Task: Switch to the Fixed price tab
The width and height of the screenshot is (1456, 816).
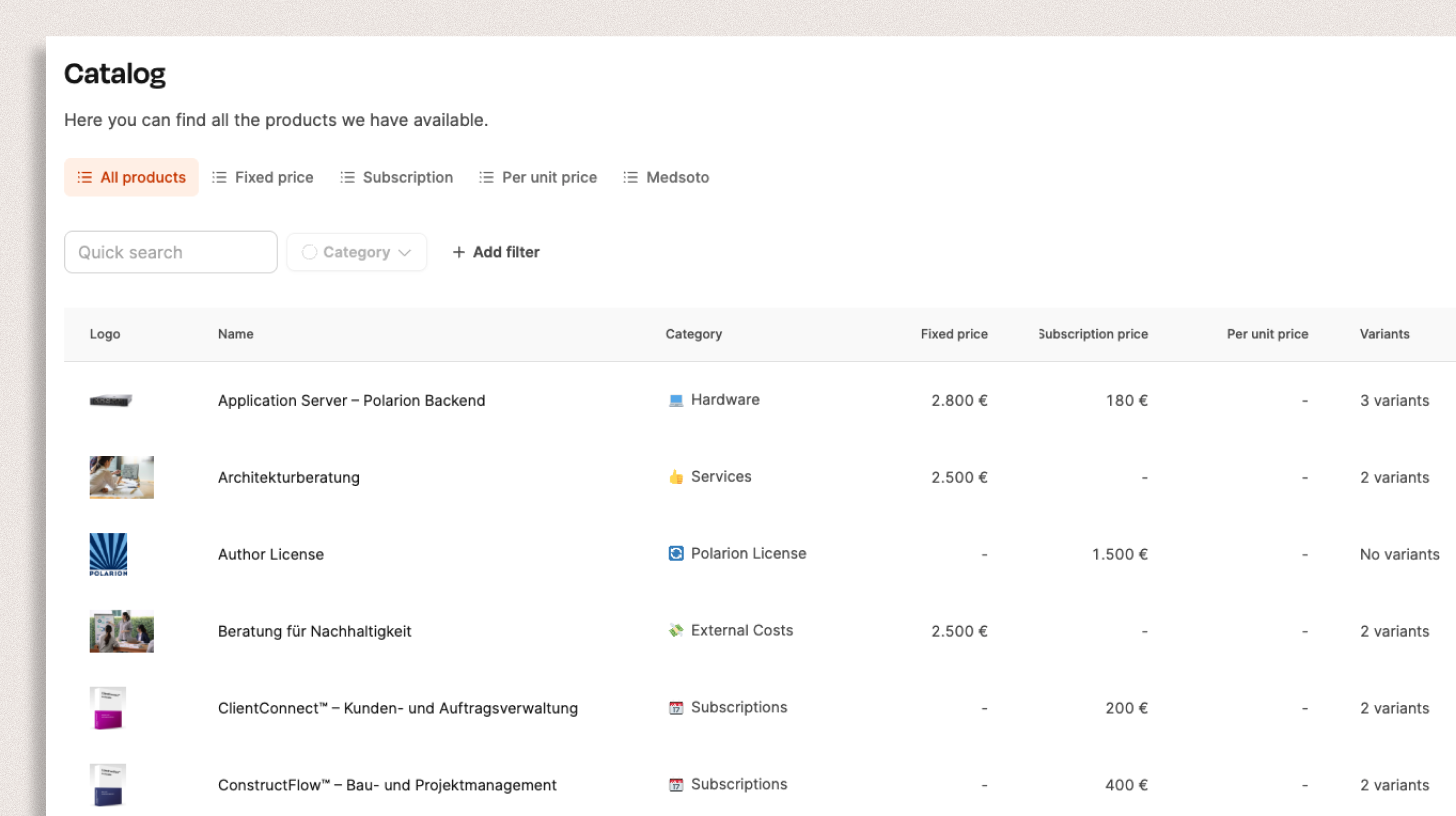Action: 263,177
